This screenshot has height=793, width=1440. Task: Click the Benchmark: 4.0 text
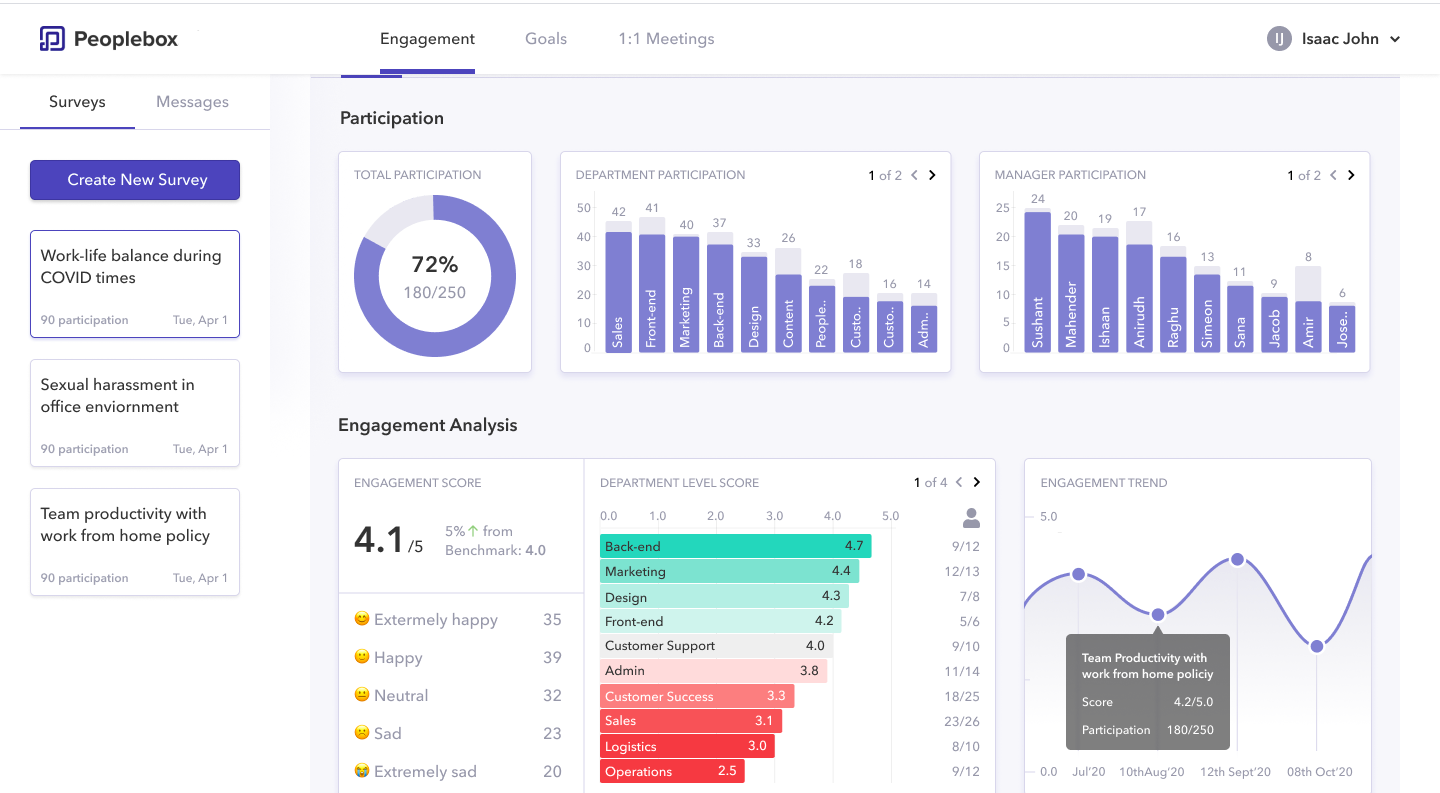(x=495, y=550)
